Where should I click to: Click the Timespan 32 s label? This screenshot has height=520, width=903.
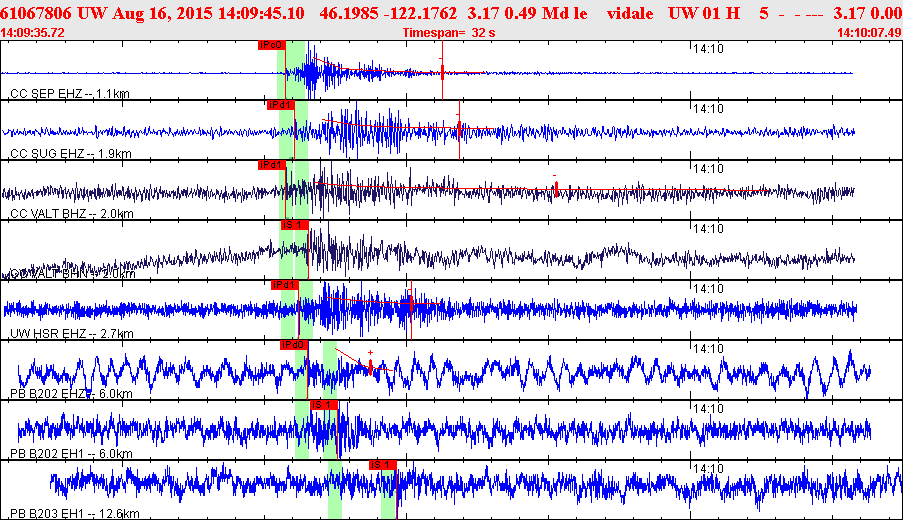[x=448, y=33]
